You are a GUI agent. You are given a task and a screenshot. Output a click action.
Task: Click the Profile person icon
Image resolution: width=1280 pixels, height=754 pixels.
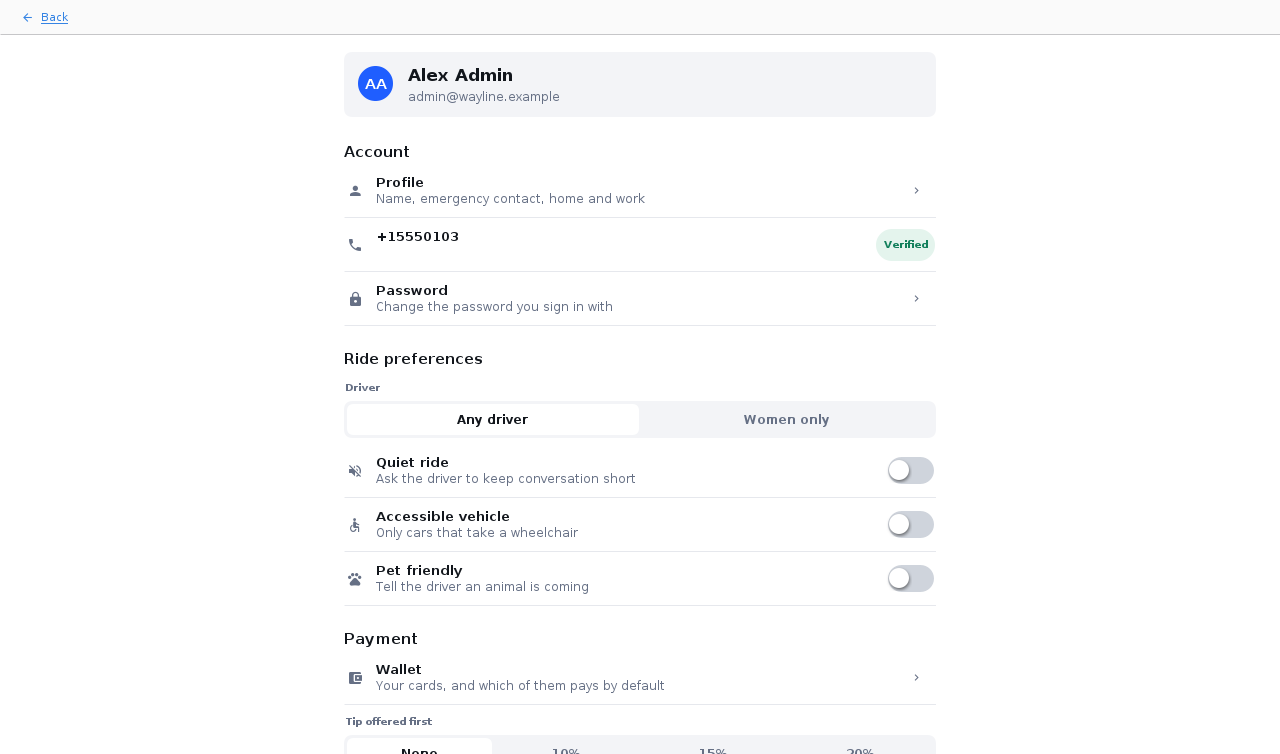(355, 190)
